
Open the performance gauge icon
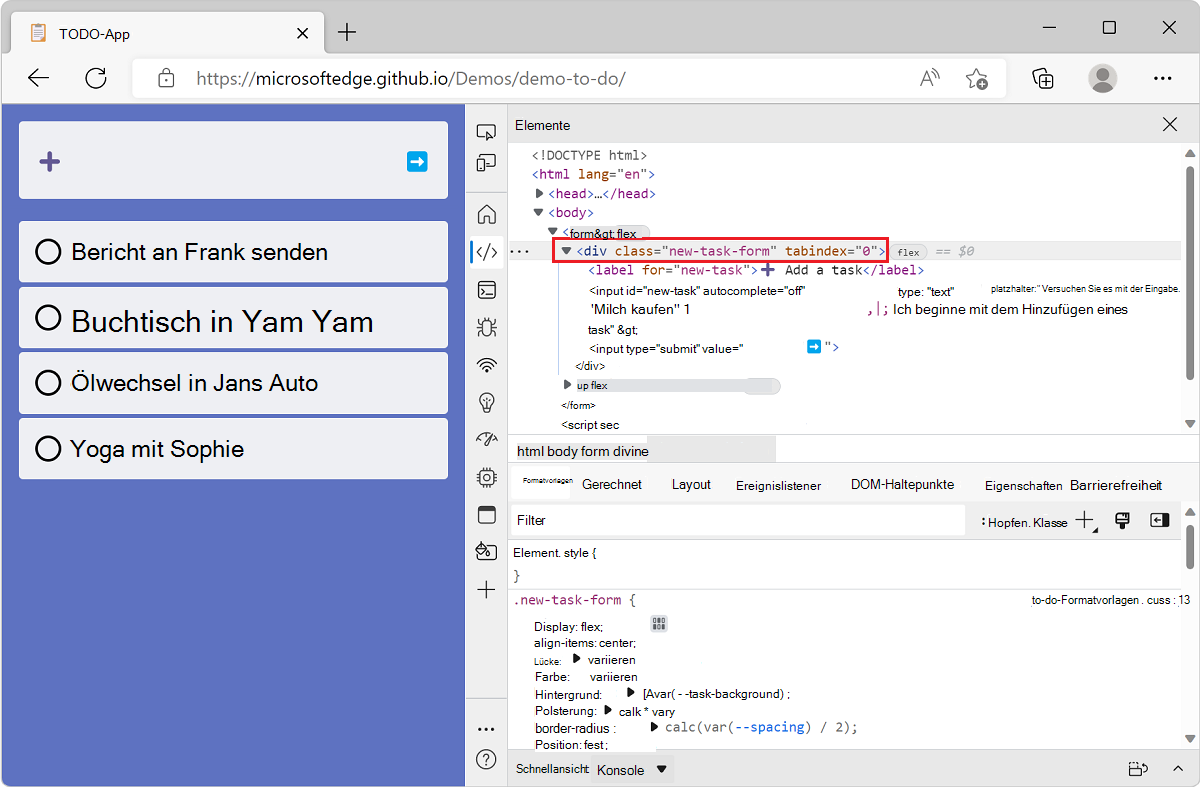[x=486, y=438]
